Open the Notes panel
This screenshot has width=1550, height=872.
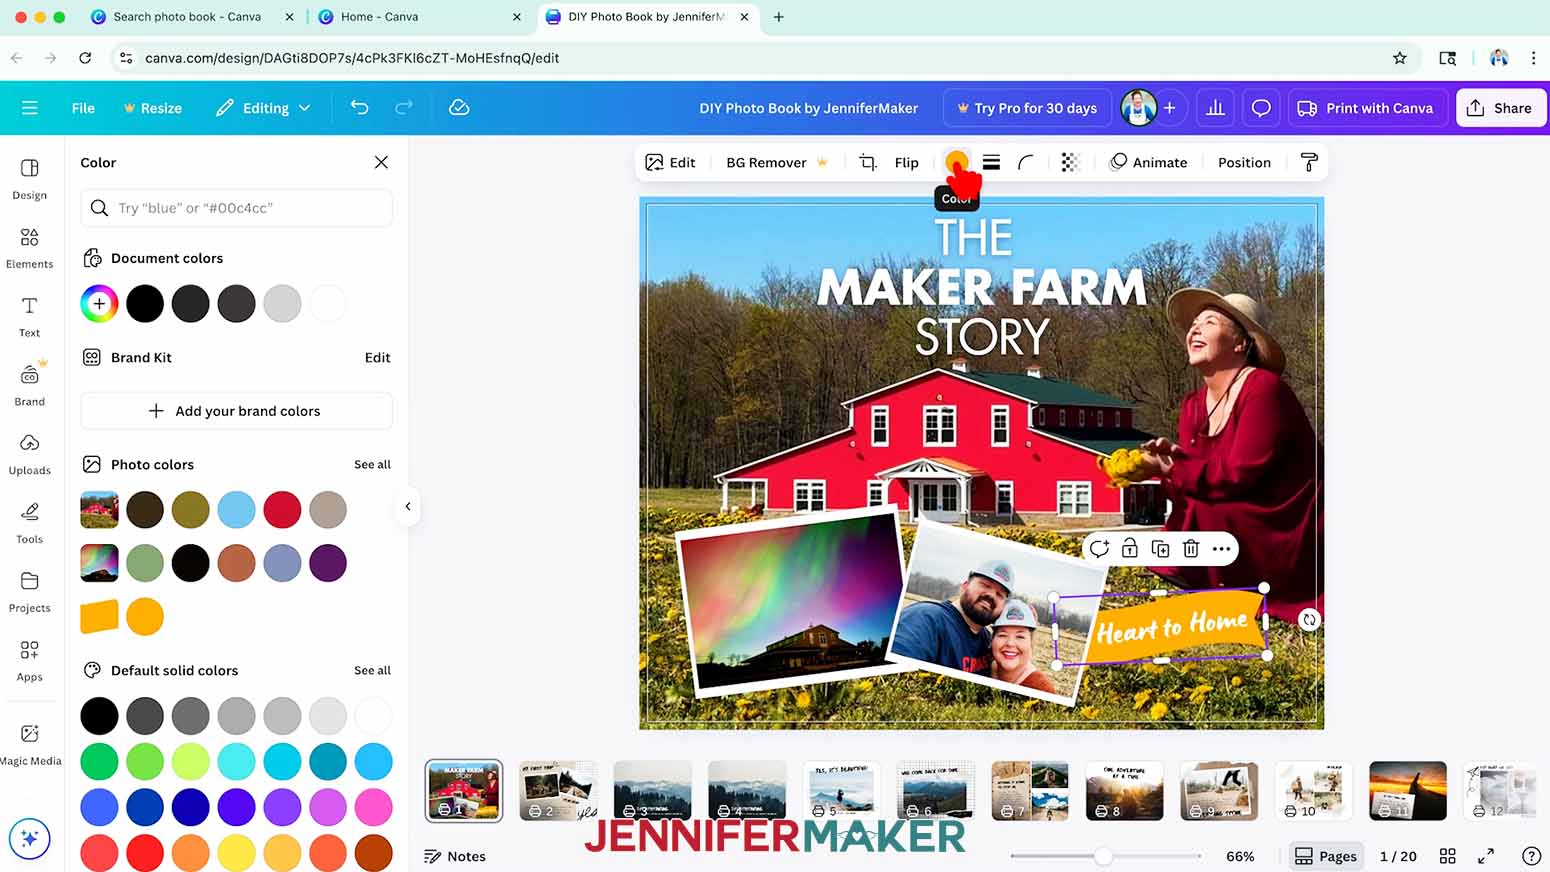pyautogui.click(x=455, y=856)
